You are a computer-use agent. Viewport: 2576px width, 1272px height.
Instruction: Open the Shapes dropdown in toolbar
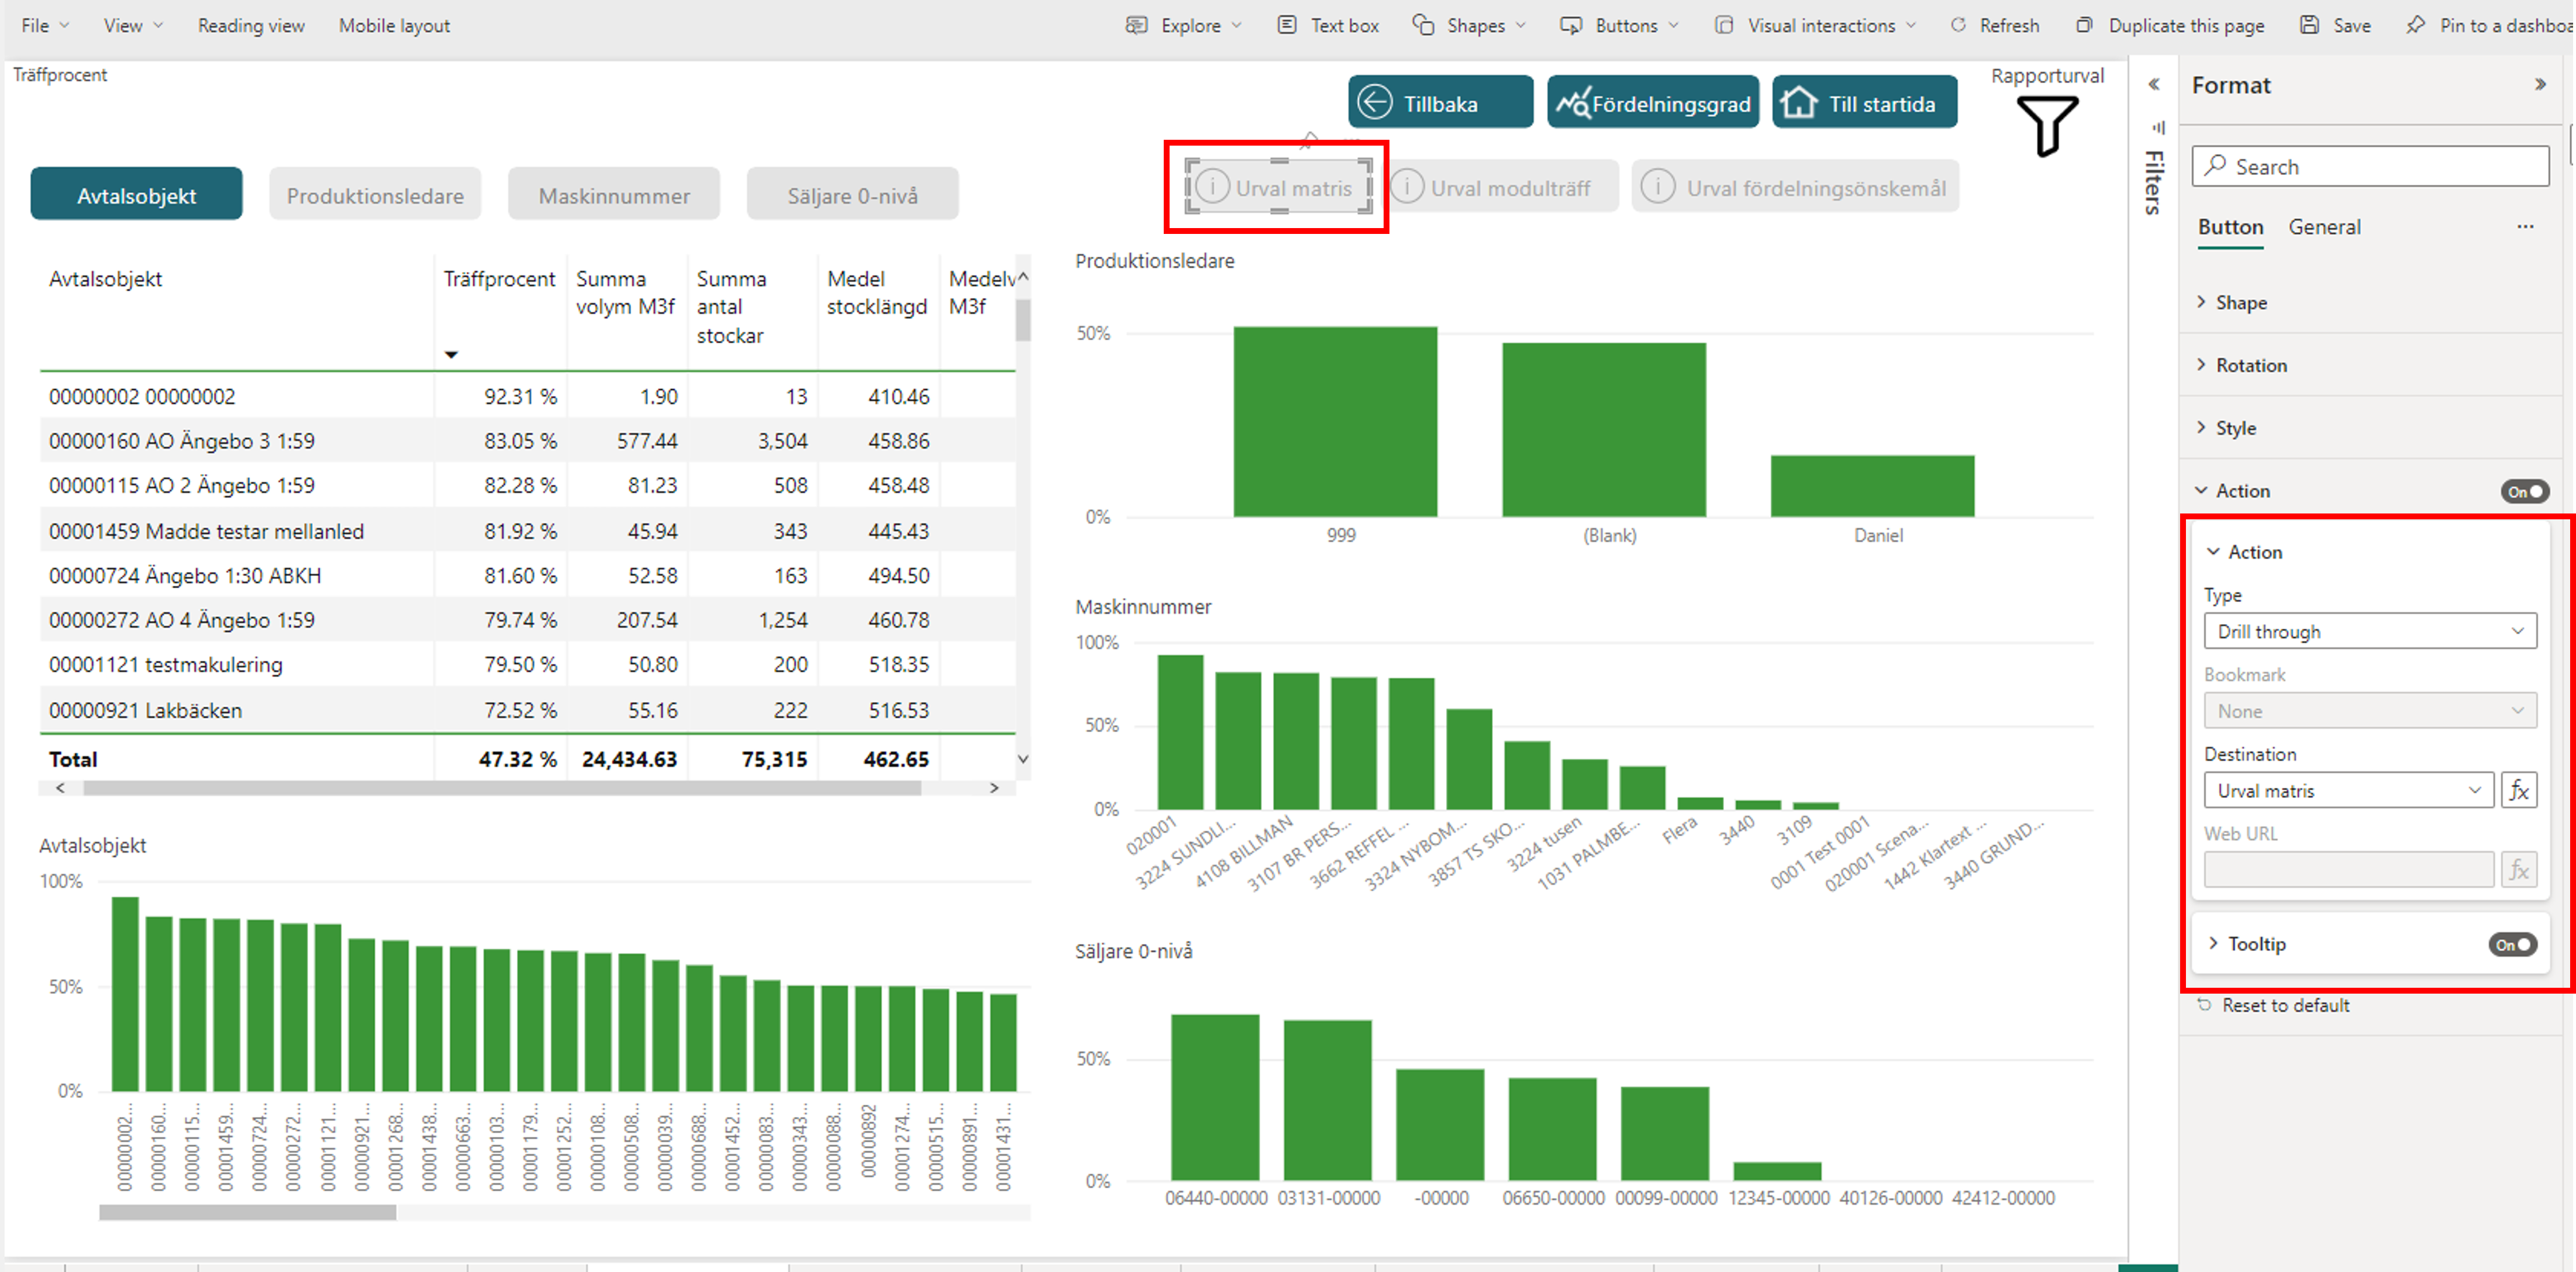(x=1469, y=25)
